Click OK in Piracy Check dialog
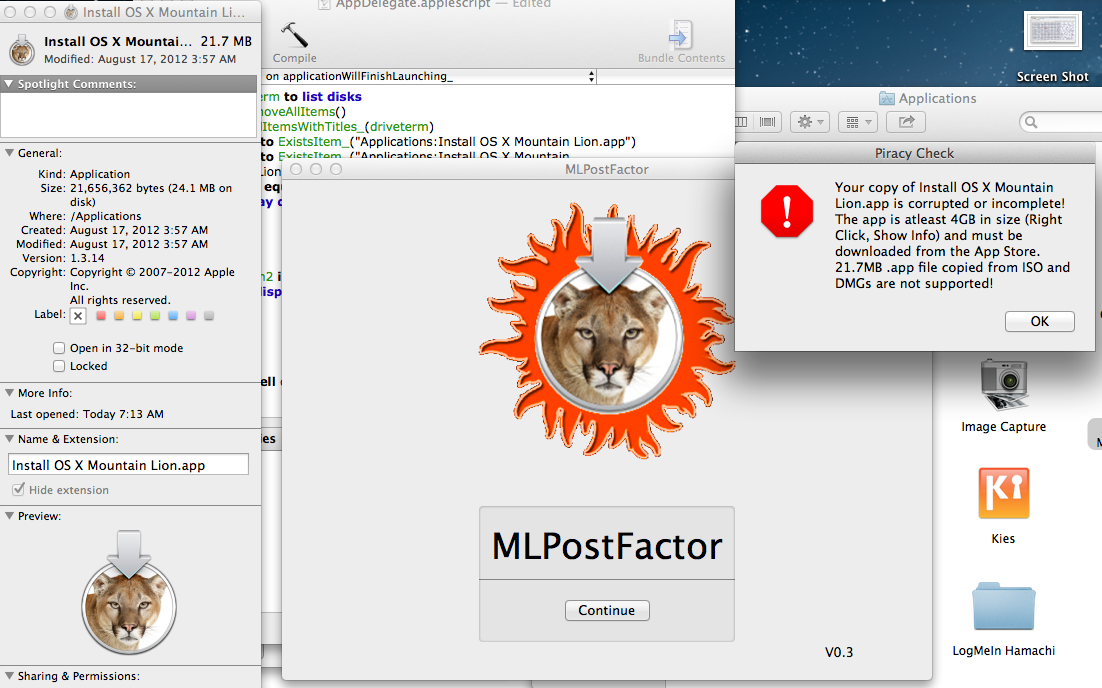This screenshot has height=688, width=1102. (1039, 321)
